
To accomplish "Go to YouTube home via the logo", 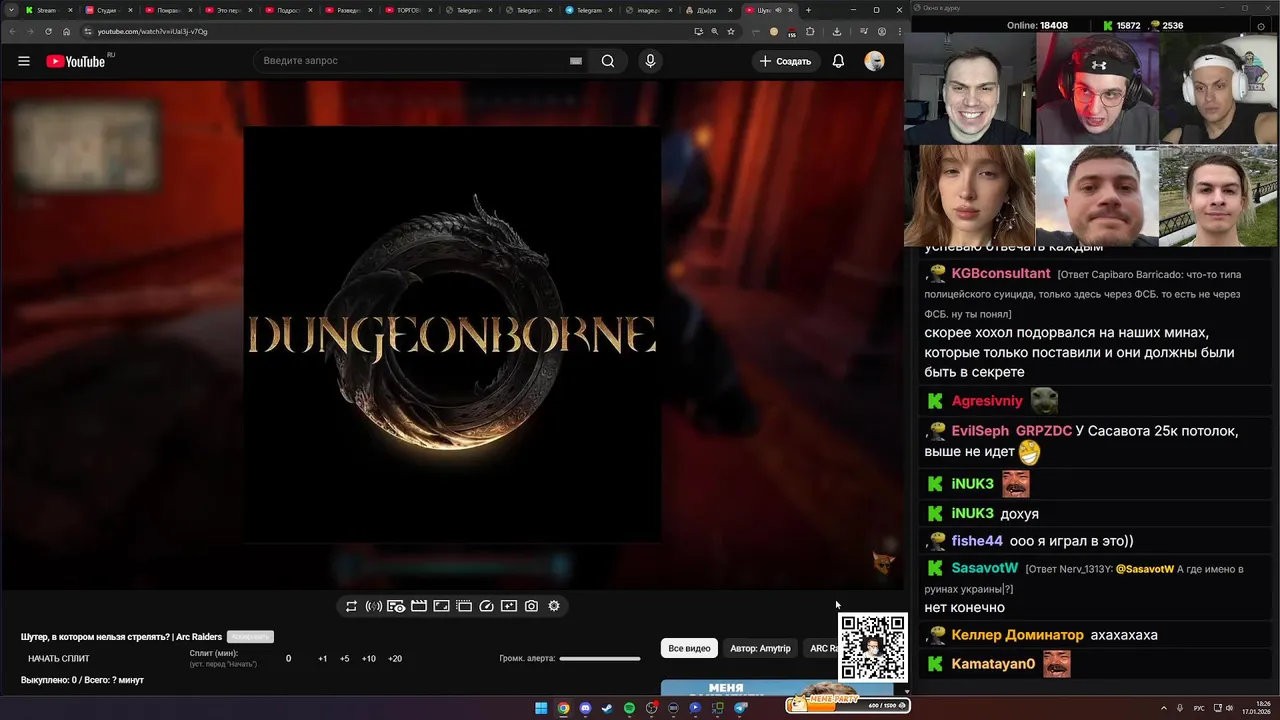I will 76,61.
